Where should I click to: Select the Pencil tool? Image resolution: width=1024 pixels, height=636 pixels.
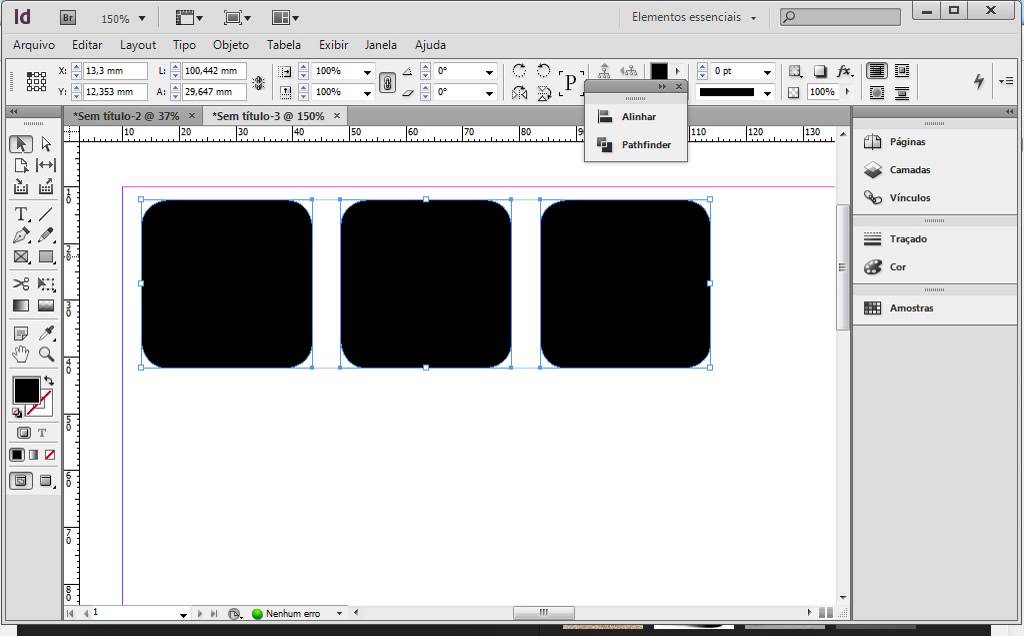tap(46, 235)
